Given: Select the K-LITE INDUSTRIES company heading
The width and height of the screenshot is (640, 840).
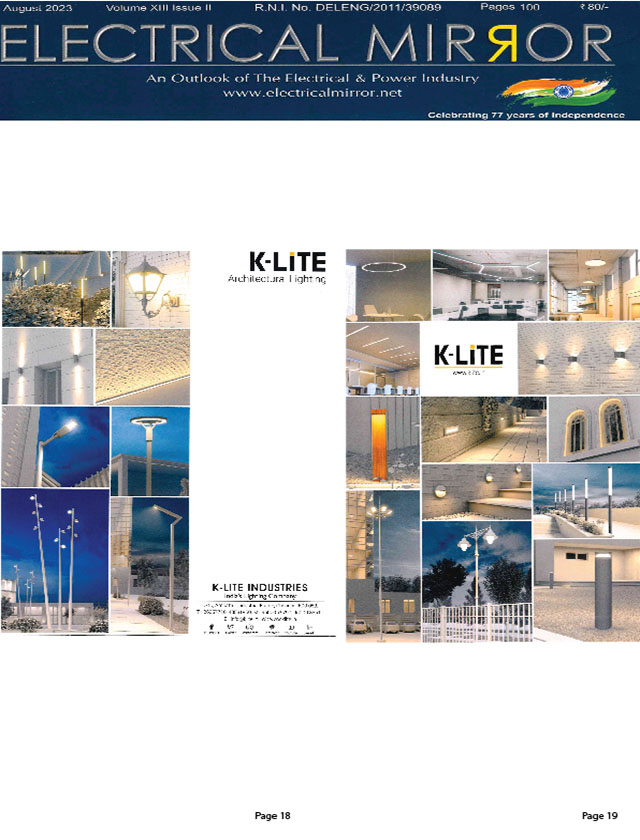Looking at the screenshot, I should (x=260, y=587).
